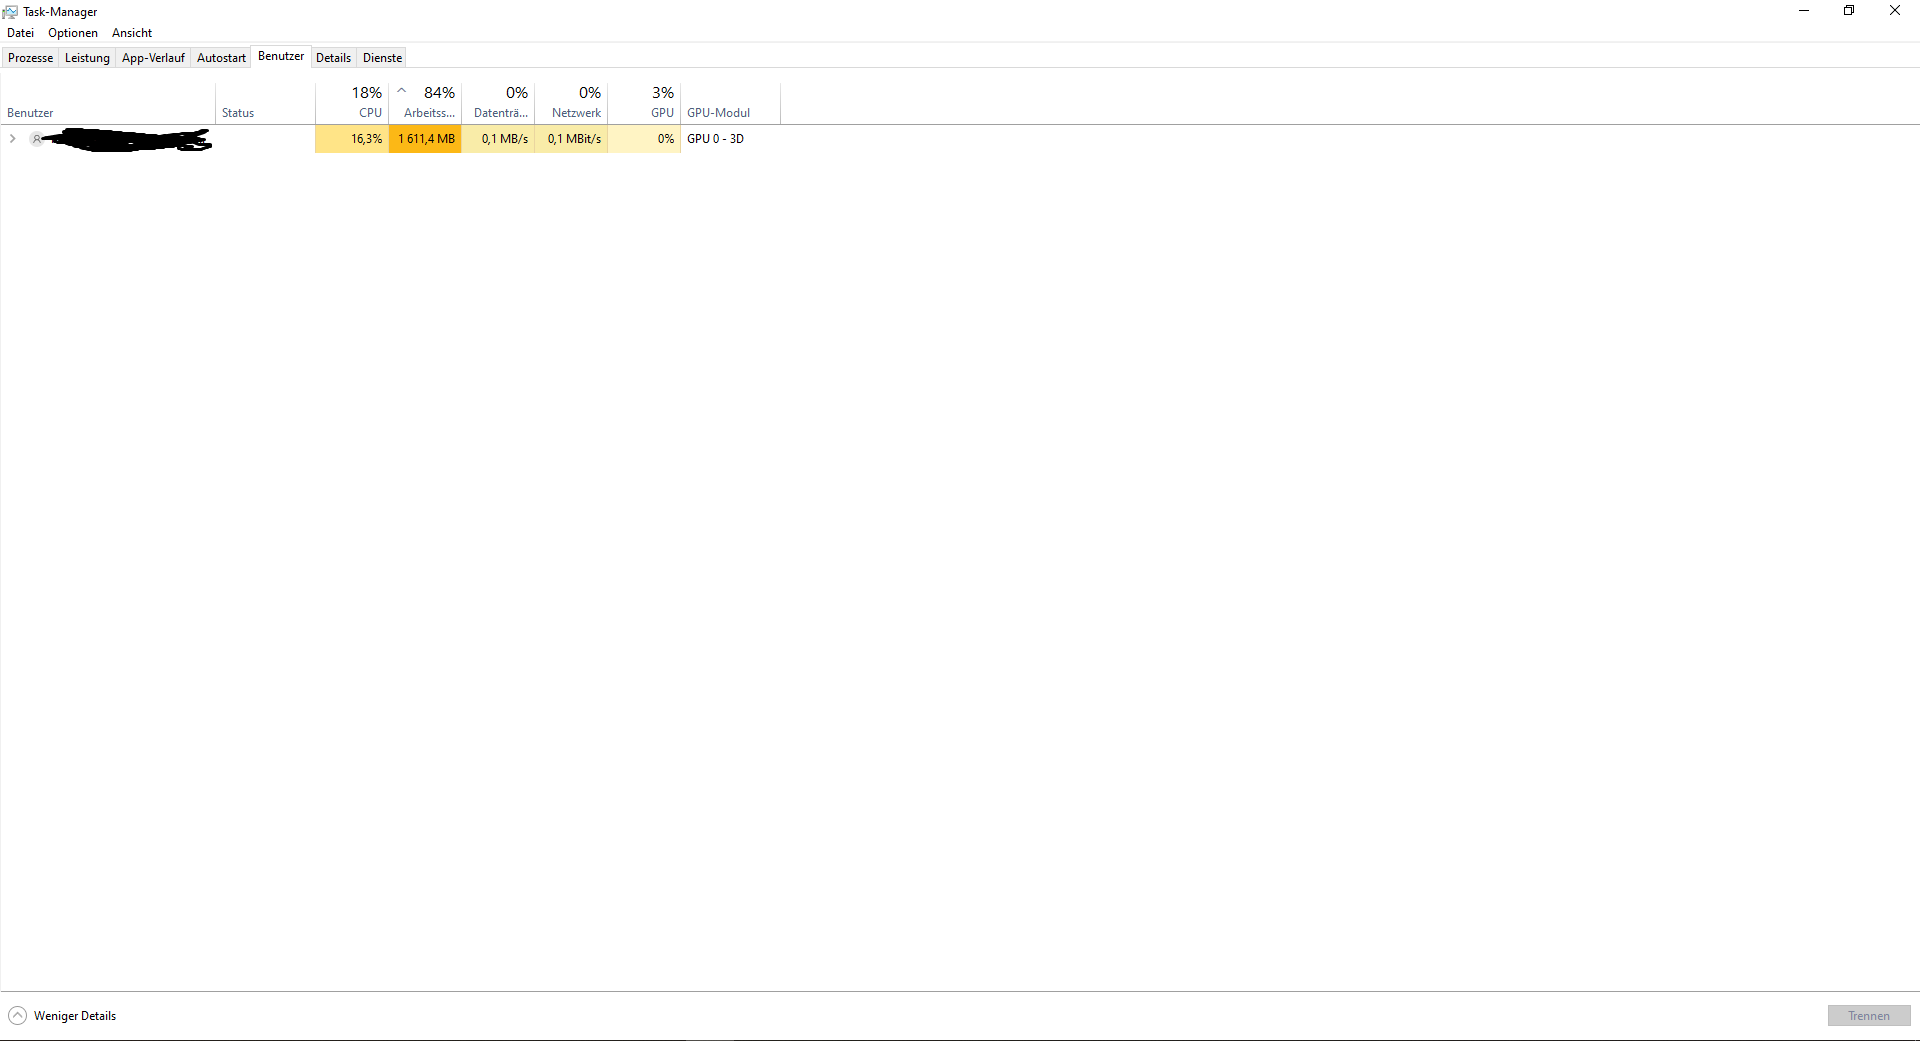Sort users by CPU column header
Image resolution: width=1920 pixels, height=1041 pixels.
(352, 103)
